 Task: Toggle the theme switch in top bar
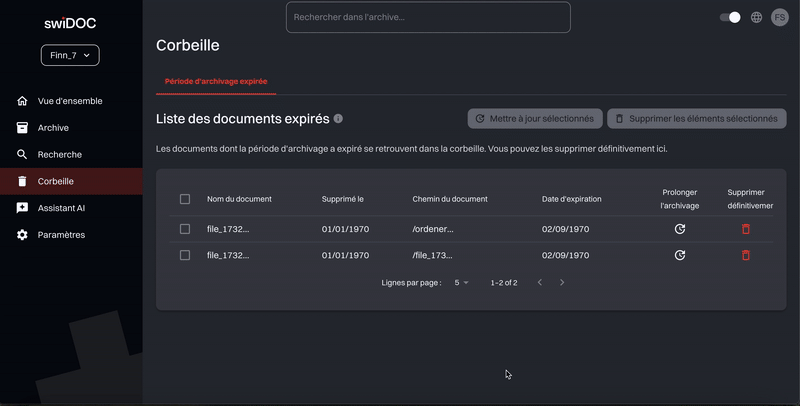pyautogui.click(x=731, y=17)
